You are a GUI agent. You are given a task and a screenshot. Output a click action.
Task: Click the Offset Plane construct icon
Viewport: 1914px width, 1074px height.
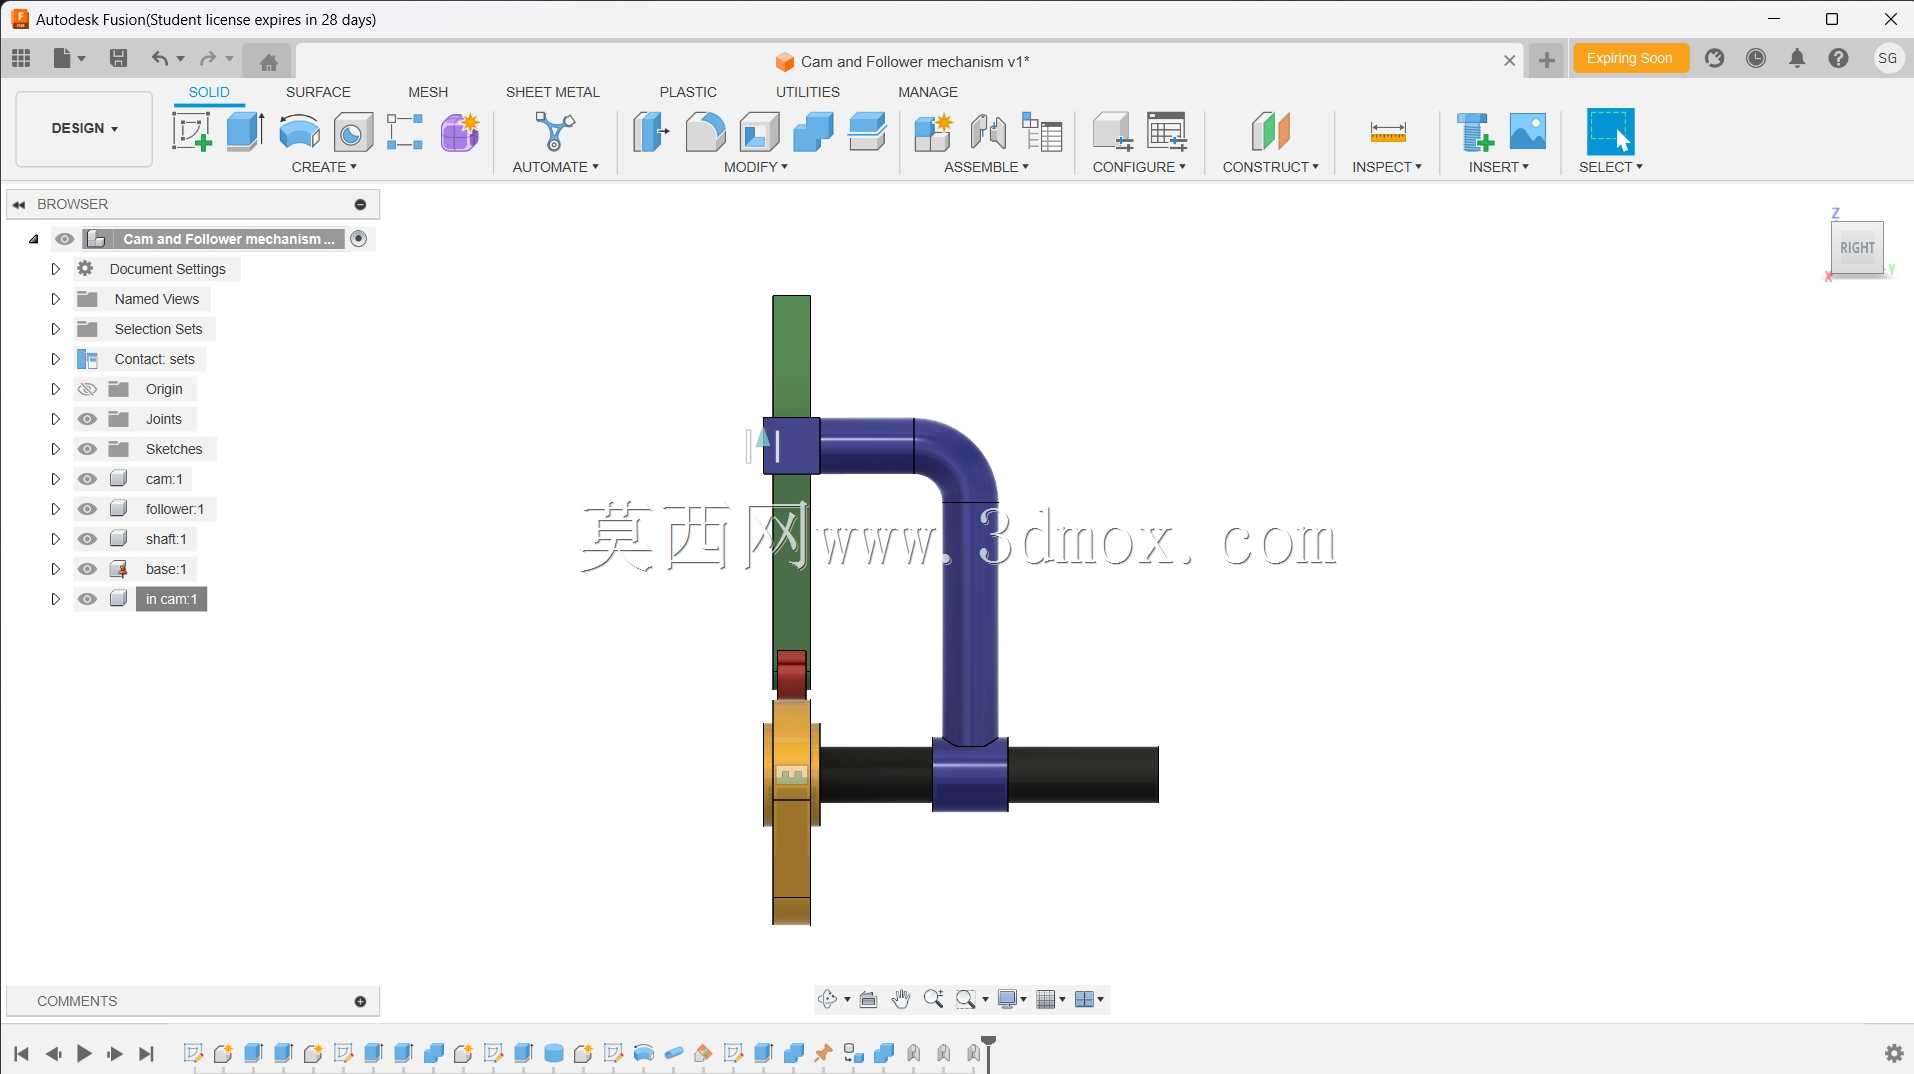click(1271, 131)
